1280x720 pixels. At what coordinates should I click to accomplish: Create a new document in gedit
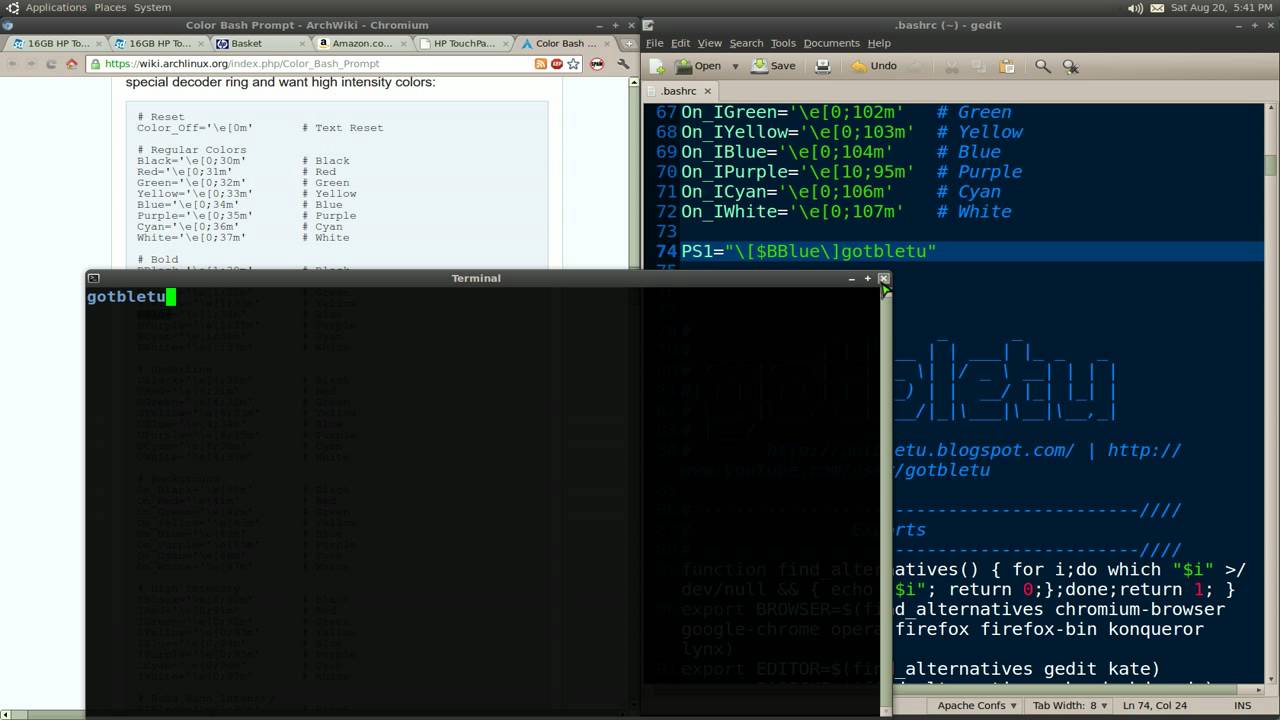657,66
